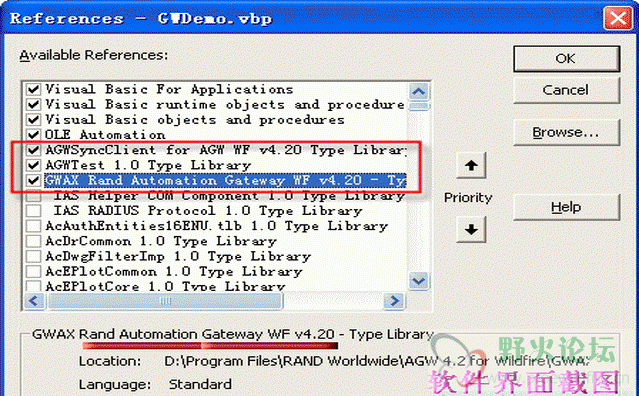Select highlighted 'GWAX Rand Automation Gateway' row

click(x=225, y=180)
